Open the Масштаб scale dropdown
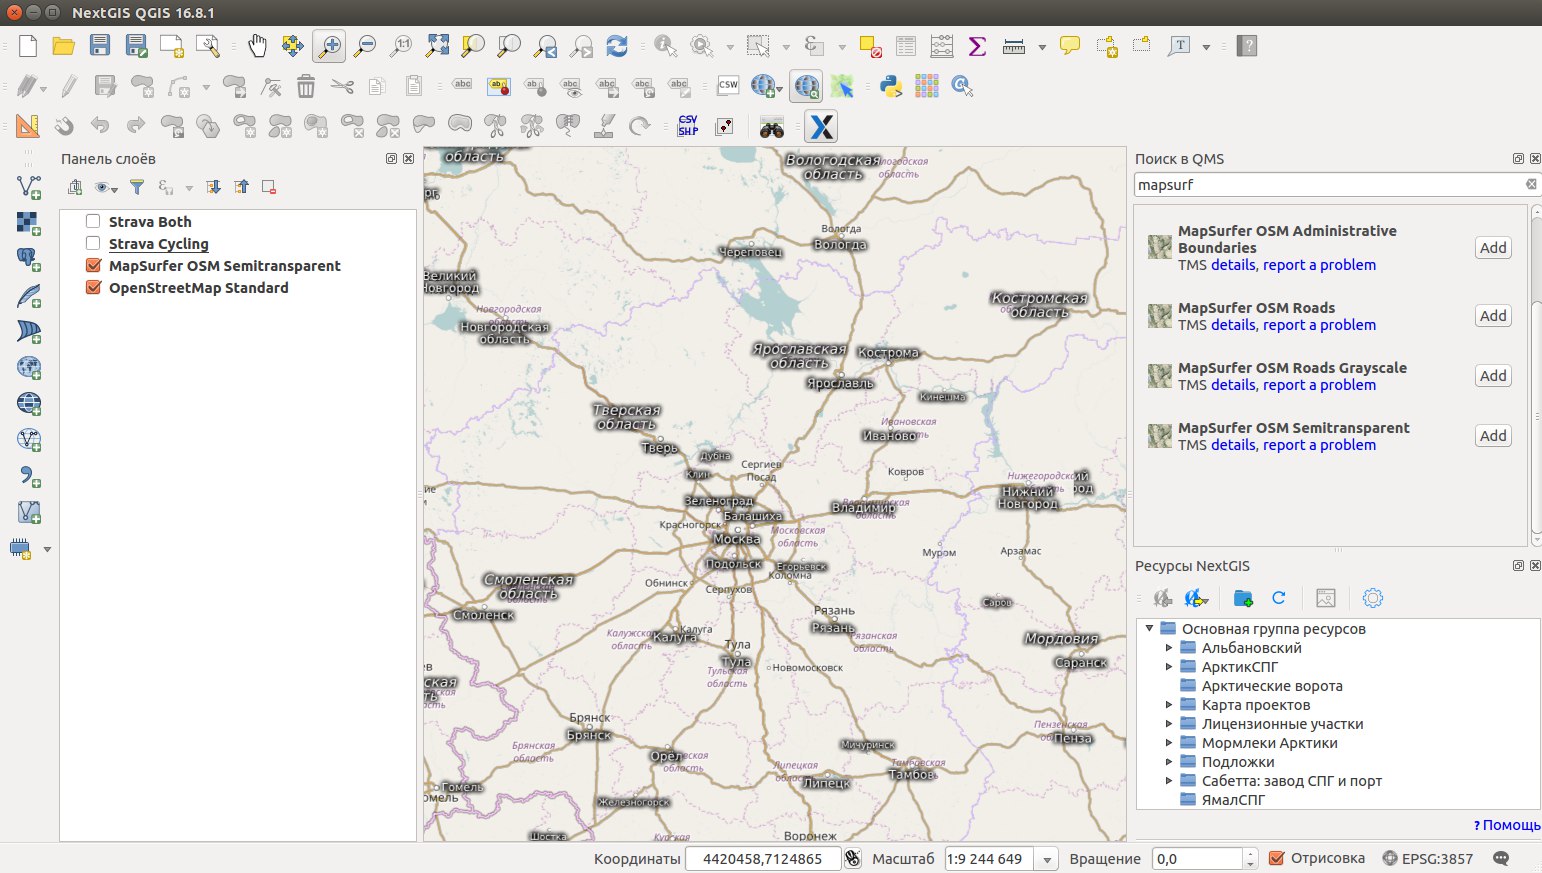This screenshot has width=1542, height=873. (x=1047, y=859)
